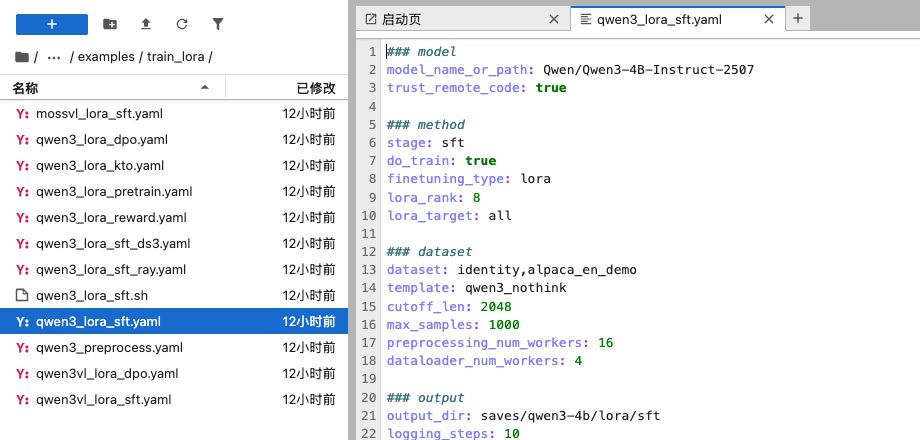This screenshot has width=920, height=440.
Task: Click the Qwen/Qwen3-4B-Instruct-2507 value
Action: [x=648, y=70]
